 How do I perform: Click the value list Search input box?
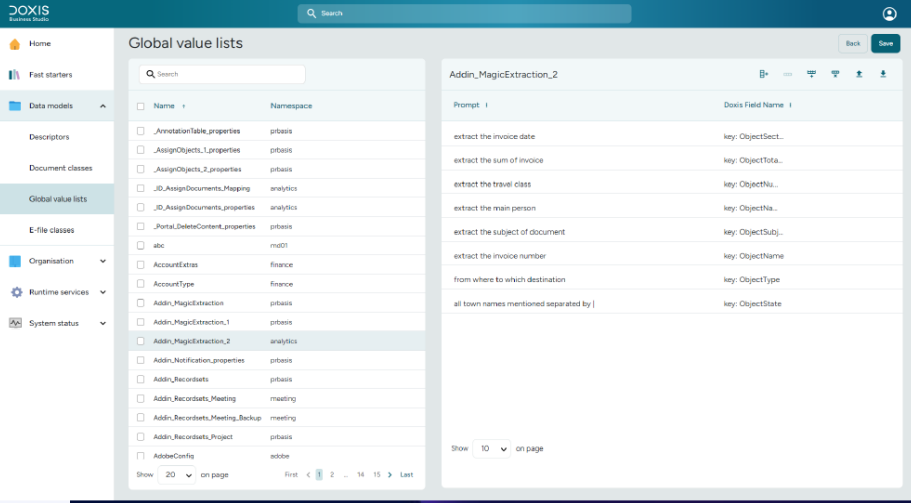click(222, 74)
